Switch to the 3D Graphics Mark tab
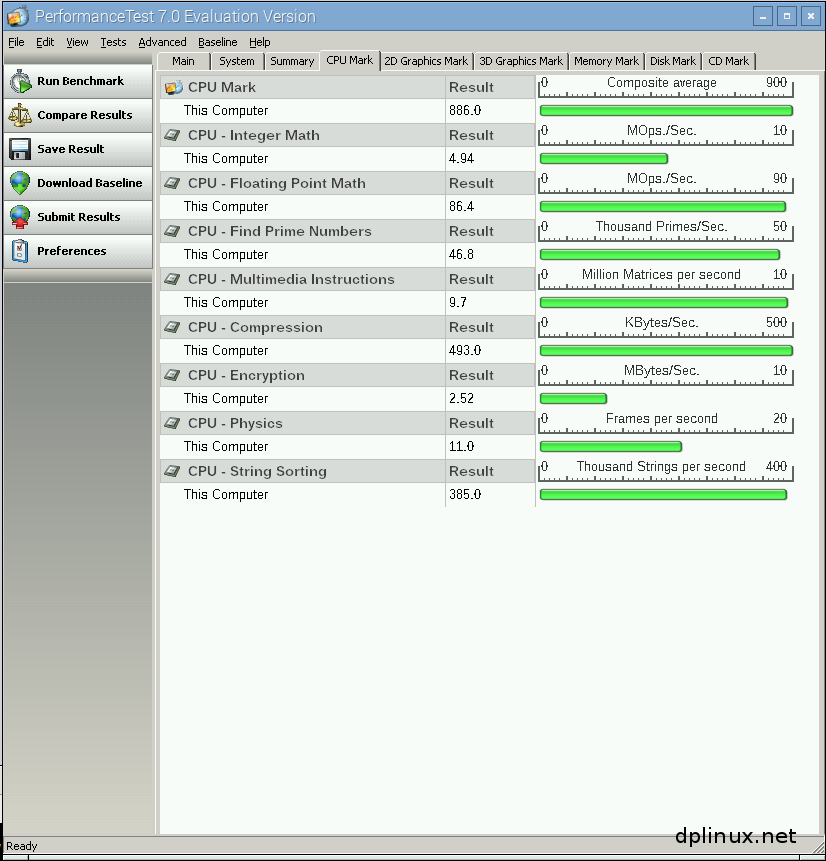 (x=521, y=61)
